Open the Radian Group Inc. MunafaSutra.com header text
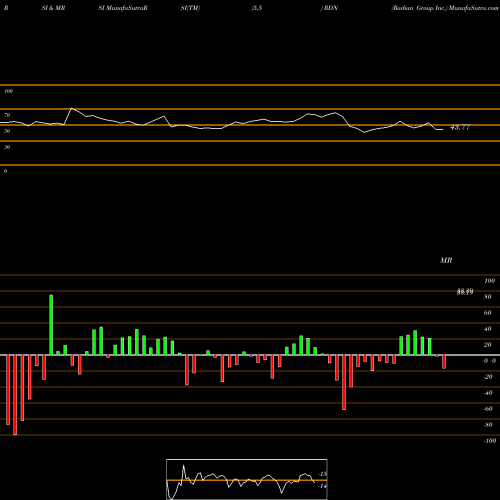 (445, 8)
